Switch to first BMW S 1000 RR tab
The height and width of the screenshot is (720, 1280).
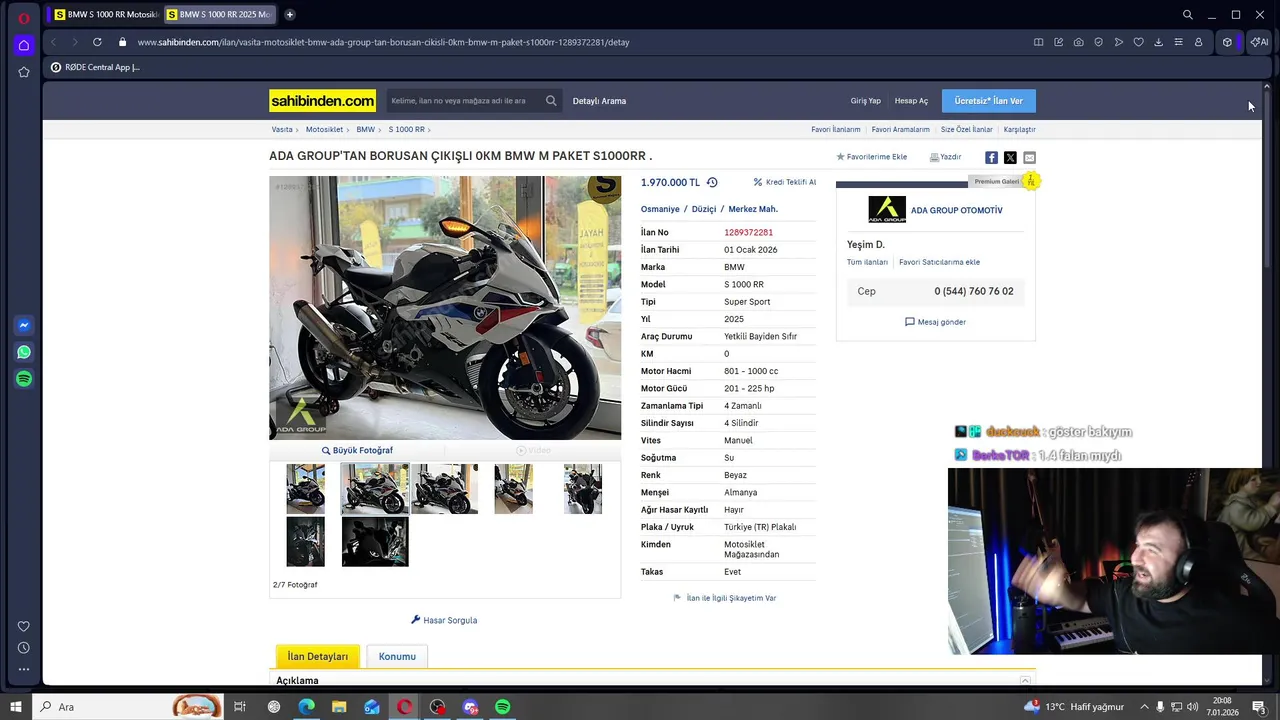[x=105, y=15]
